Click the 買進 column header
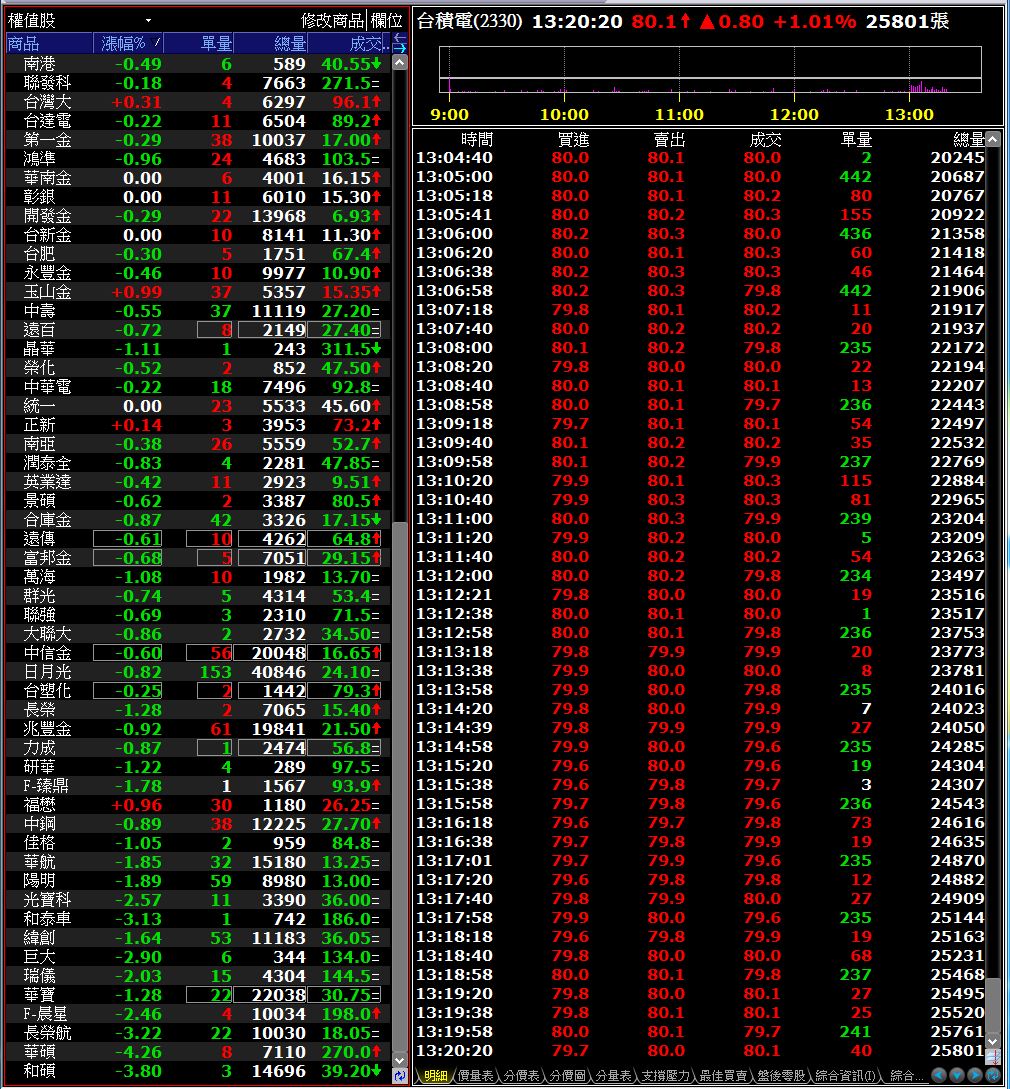1010x1089 pixels. click(x=573, y=140)
